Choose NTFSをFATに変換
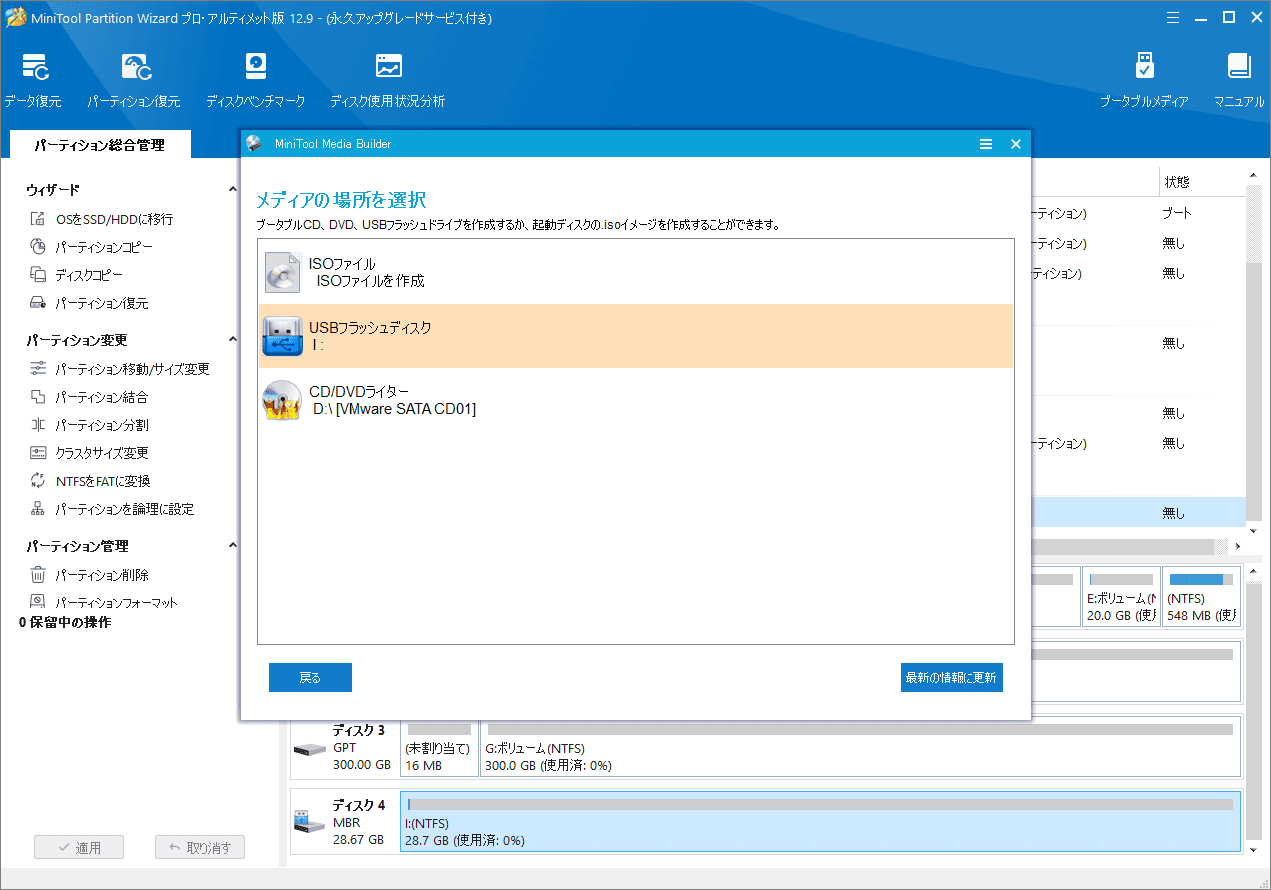Viewport: 1271px width, 890px height. pyautogui.click(x=90, y=481)
